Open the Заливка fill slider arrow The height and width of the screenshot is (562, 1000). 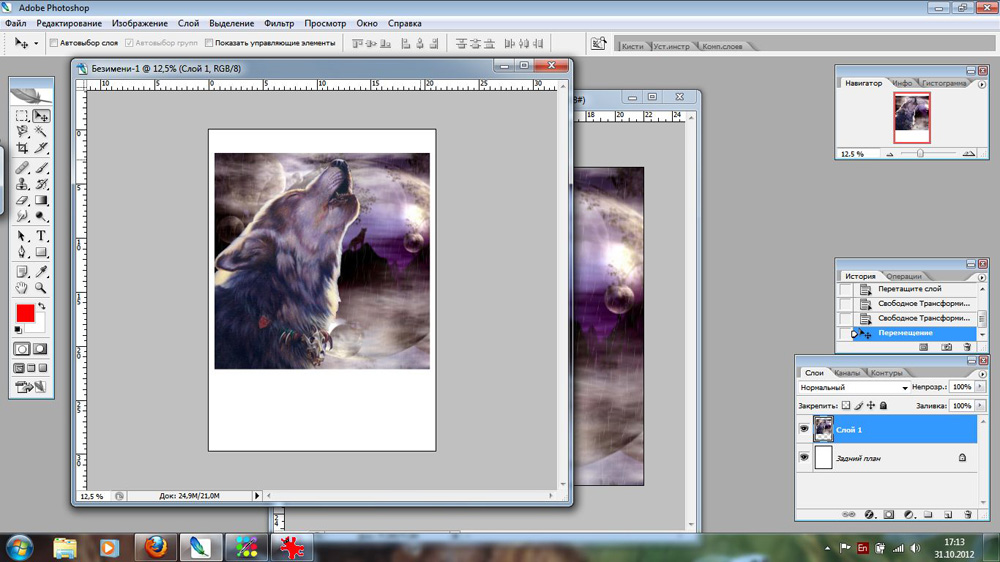tap(980, 405)
